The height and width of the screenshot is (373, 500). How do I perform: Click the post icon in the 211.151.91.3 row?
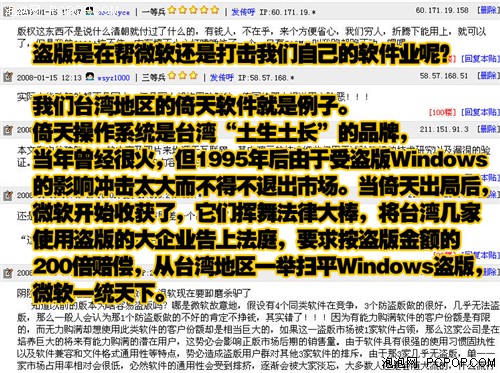[x=8, y=130]
